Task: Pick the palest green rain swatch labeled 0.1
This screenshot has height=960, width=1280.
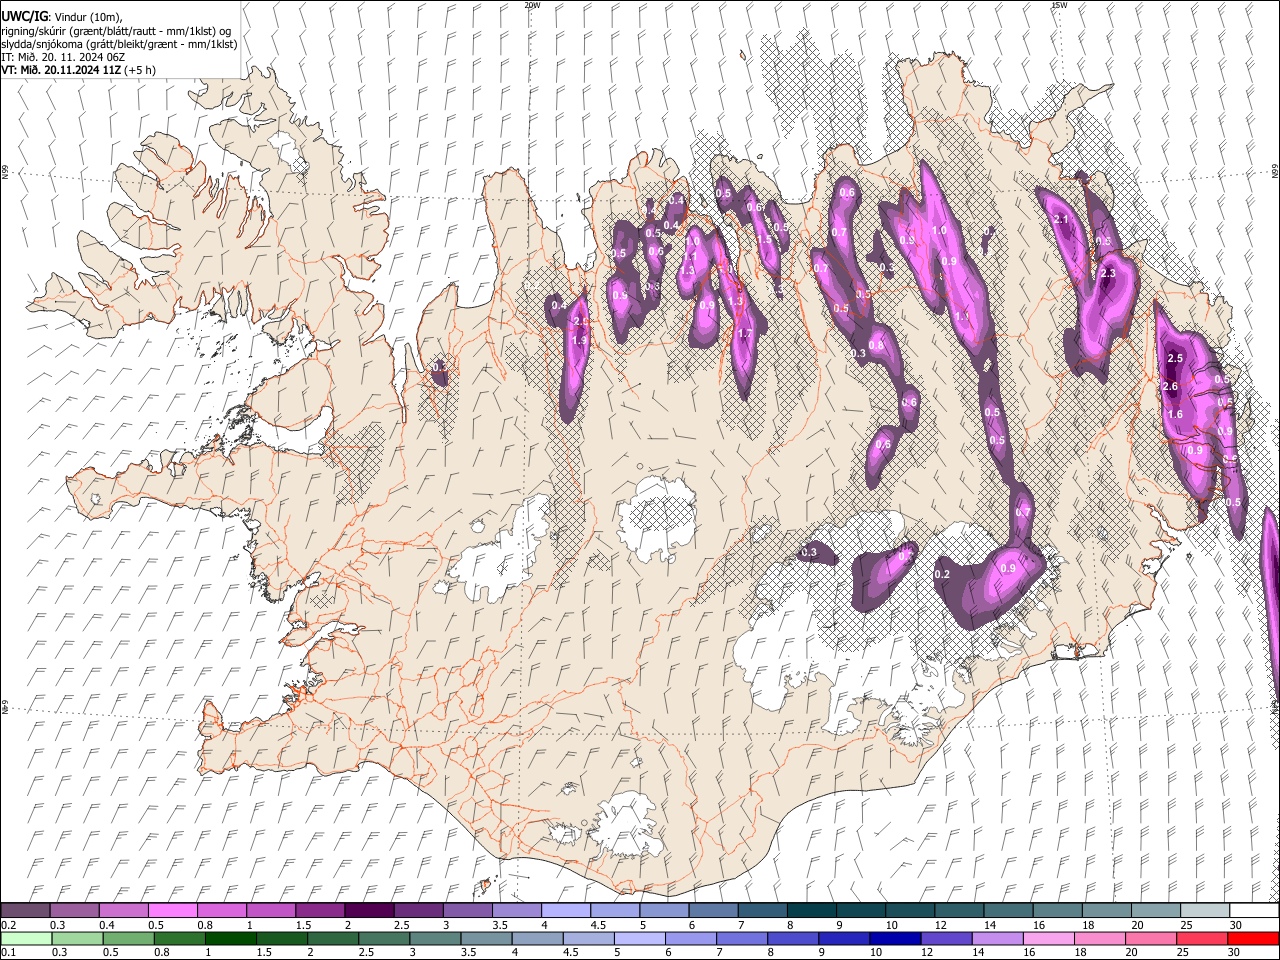Action: tap(26, 938)
